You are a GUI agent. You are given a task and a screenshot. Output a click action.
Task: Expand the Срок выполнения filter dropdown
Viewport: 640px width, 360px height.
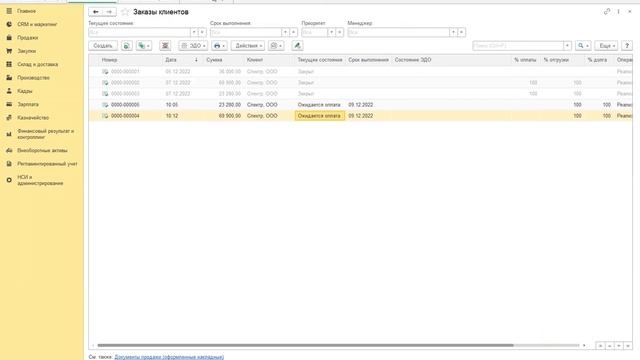285,32
